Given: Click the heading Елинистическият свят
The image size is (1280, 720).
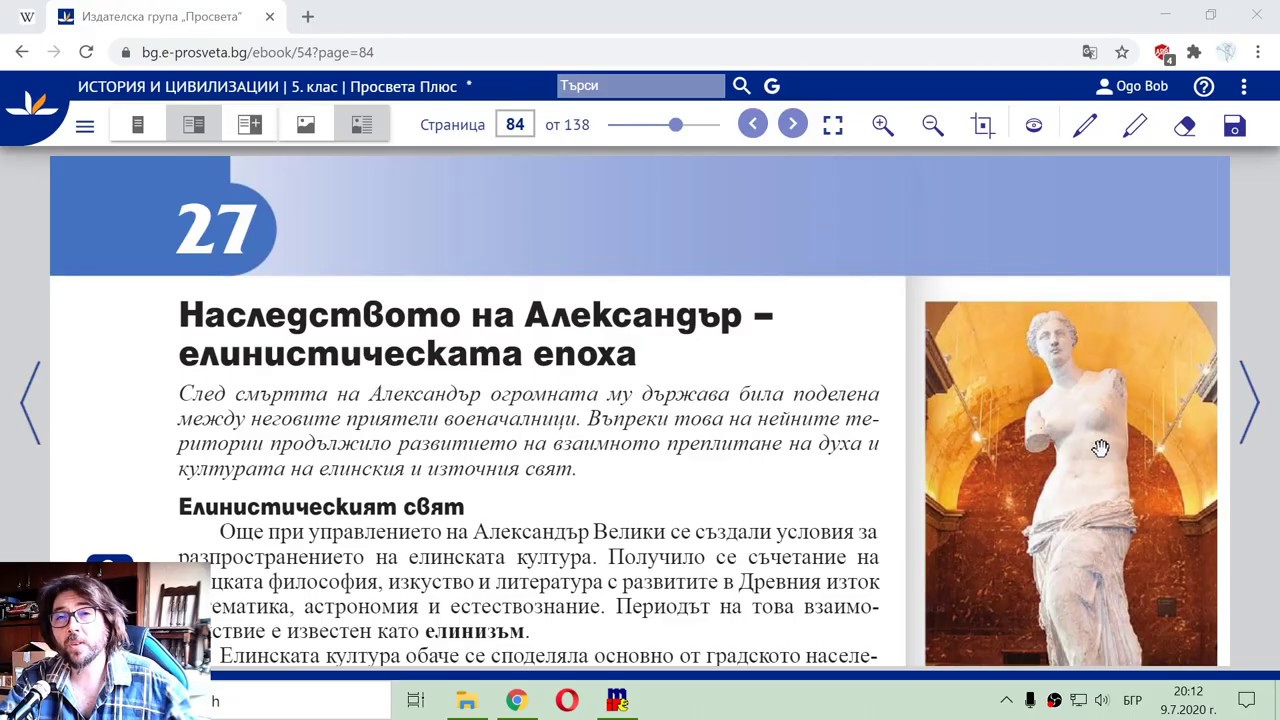Looking at the screenshot, I should (321, 506).
